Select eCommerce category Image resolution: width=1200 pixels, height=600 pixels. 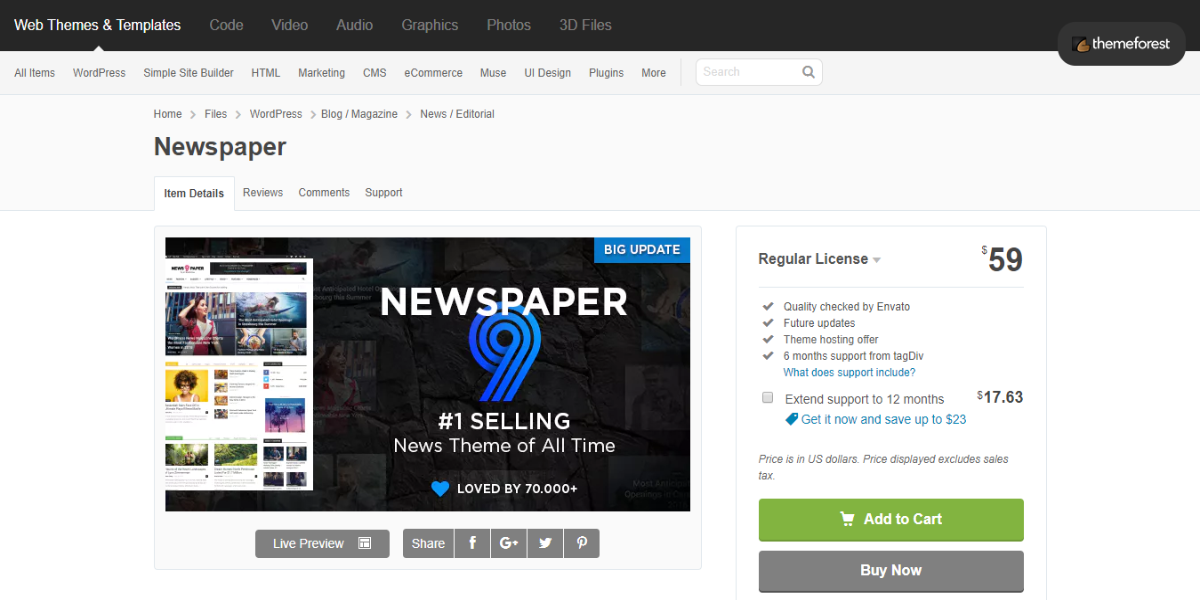[433, 73]
